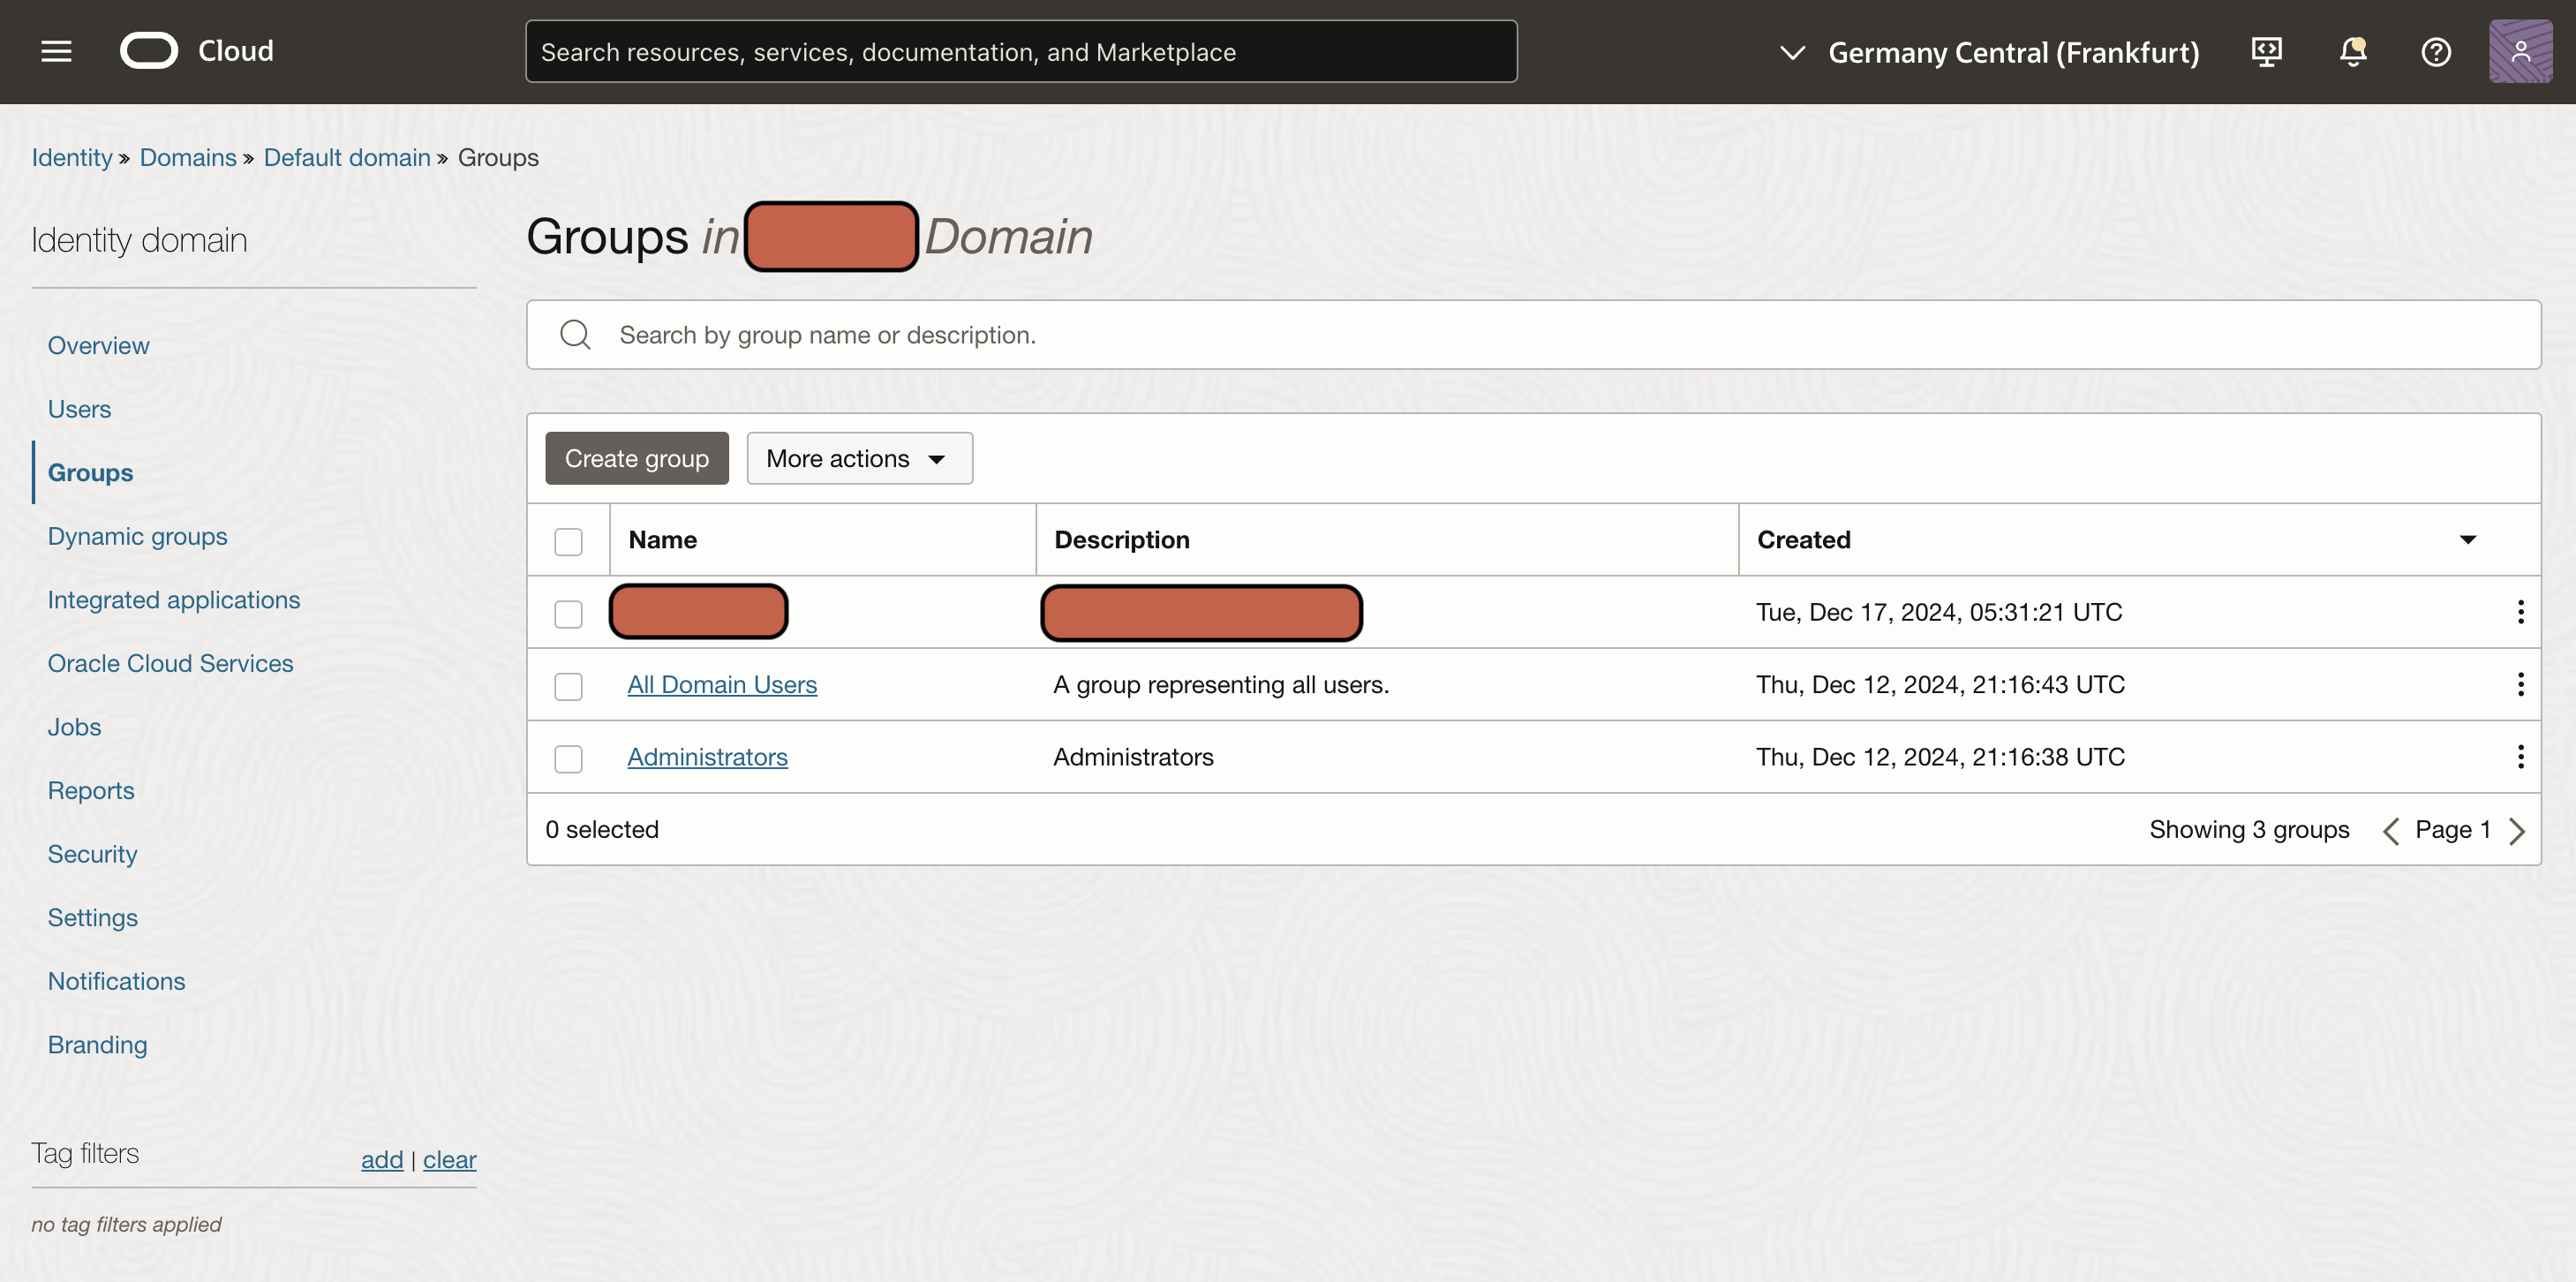Click the 'Thu, Dec 12, 2024, 21:16:38 UTC' date
Screen dimensions: 2576x1282
pyautogui.click(x=1940, y=757)
